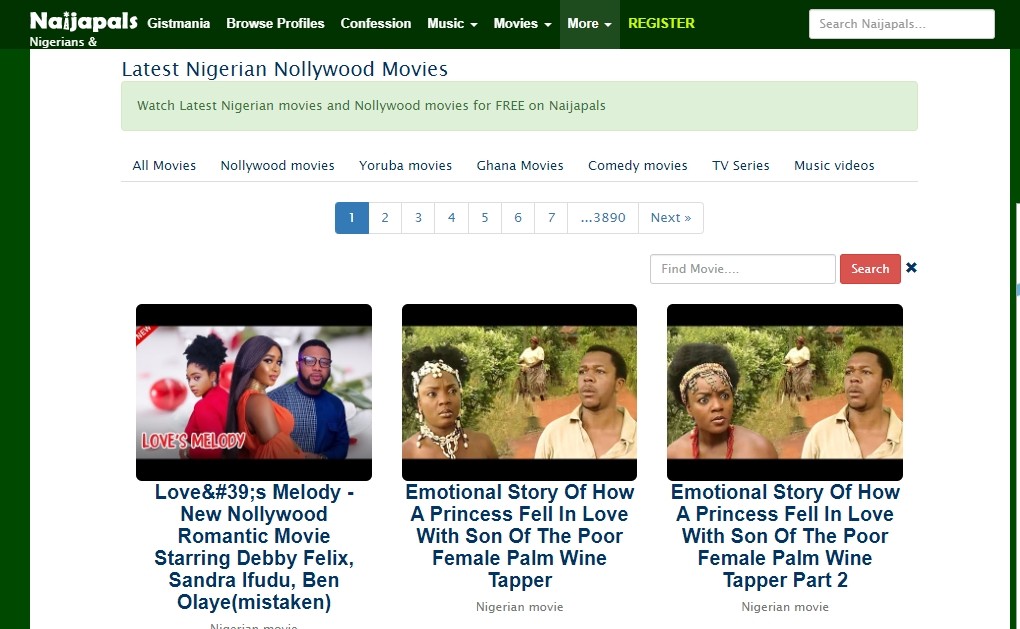Click the Watch Latest Nigerian movies banner text

[371, 105]
